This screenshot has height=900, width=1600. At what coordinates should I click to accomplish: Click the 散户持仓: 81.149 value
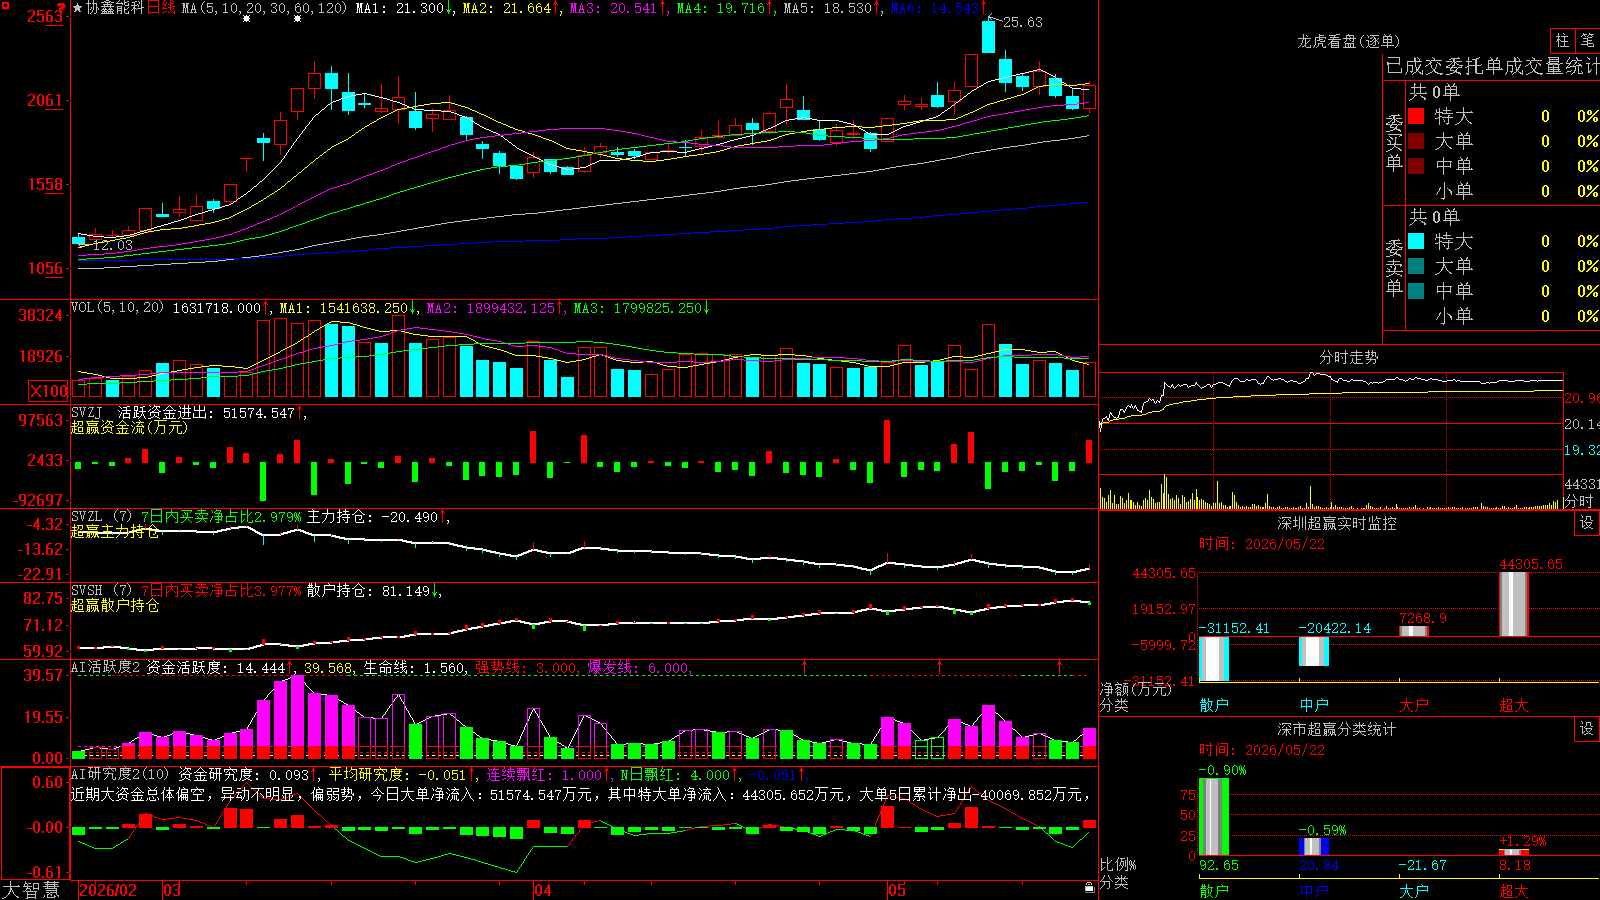pos(368,591)
